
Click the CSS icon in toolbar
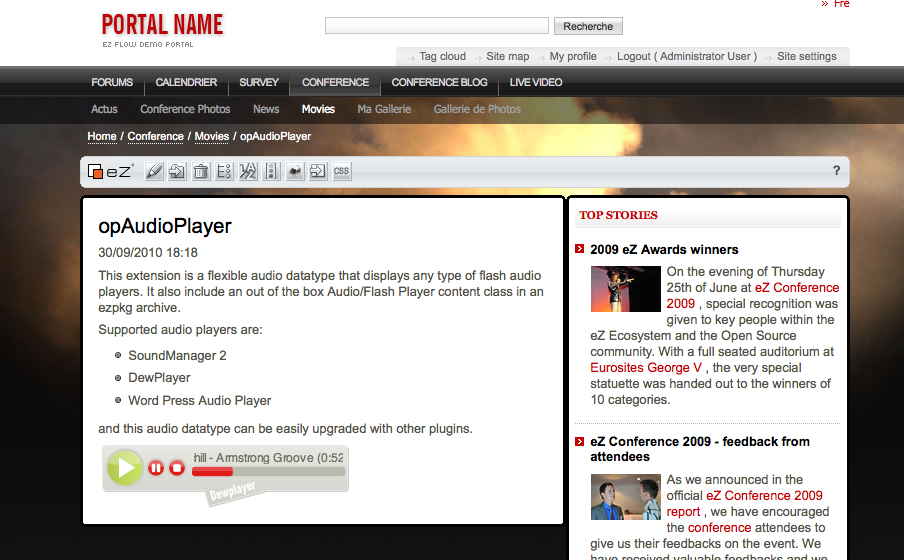(x=341, y=171)
